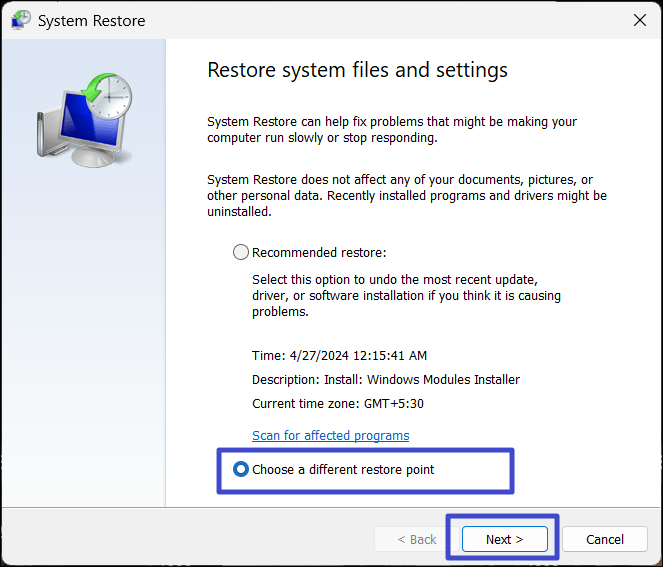Open Scan for affected programs link
663x567 pixels.
coord(330,436)
